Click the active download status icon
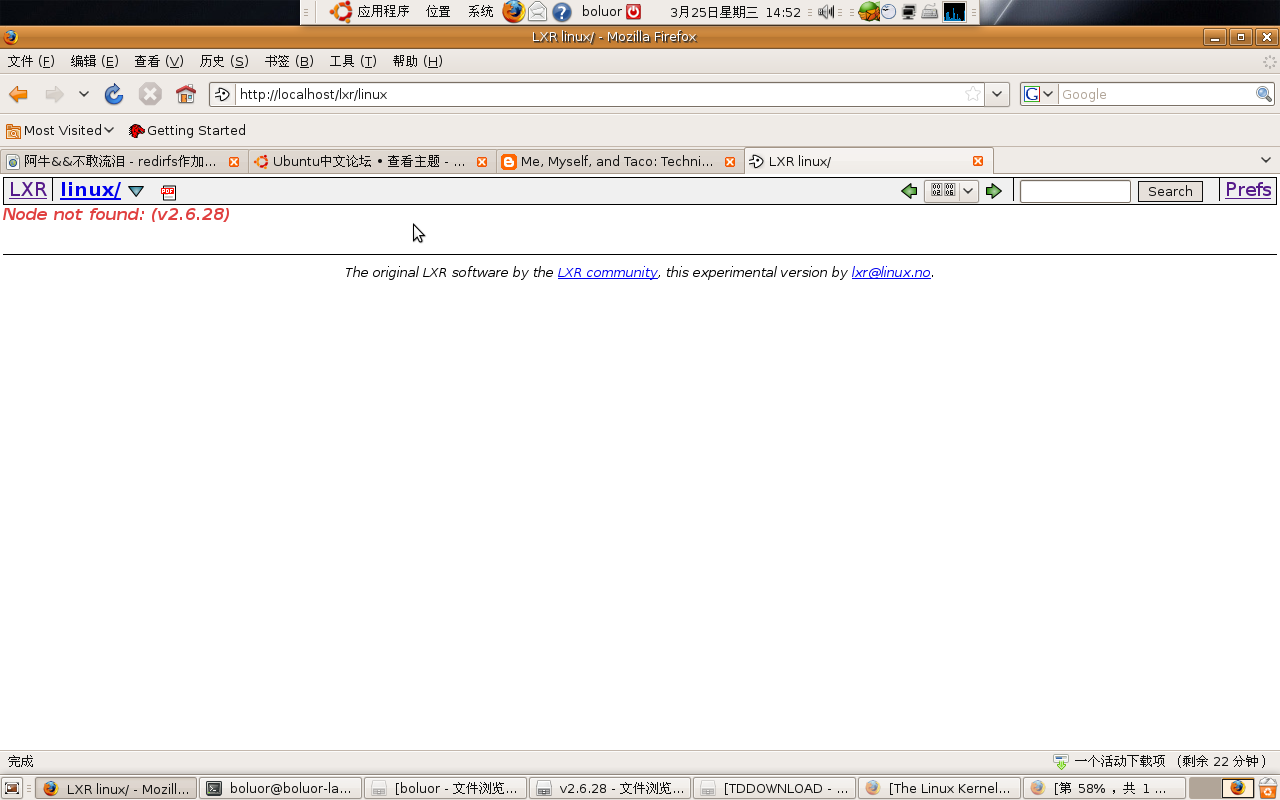 tap(1060, 761)
